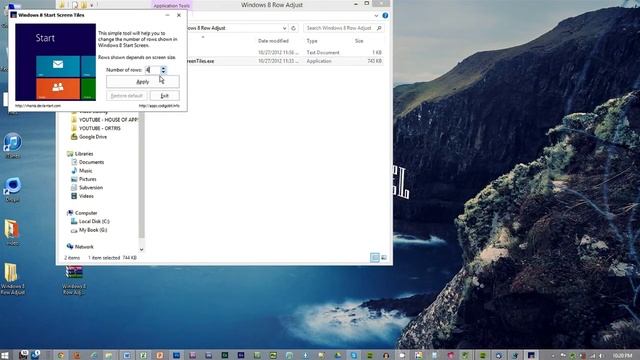Image resolution: width=640 pixels, height=360 pixels.
Task: Open My Book (G:) drive
Action: pos(93,230)
